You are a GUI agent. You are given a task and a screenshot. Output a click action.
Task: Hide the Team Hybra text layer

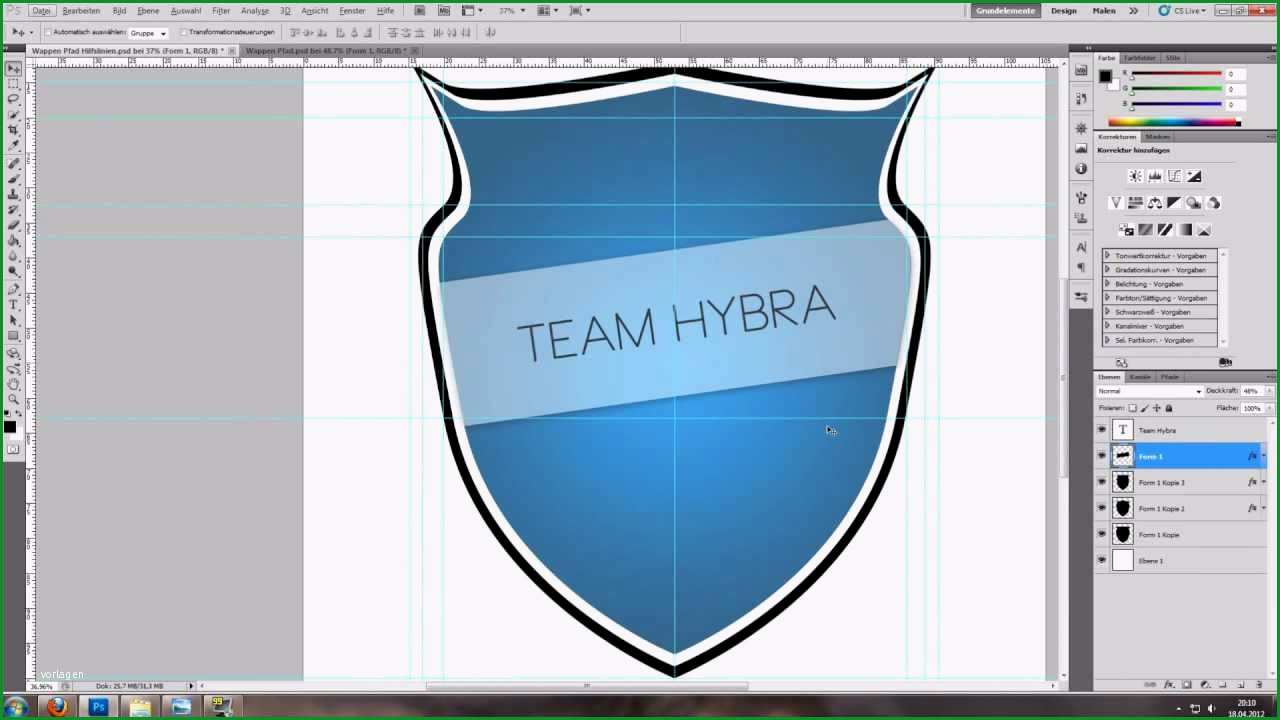tap(1102, 430)
